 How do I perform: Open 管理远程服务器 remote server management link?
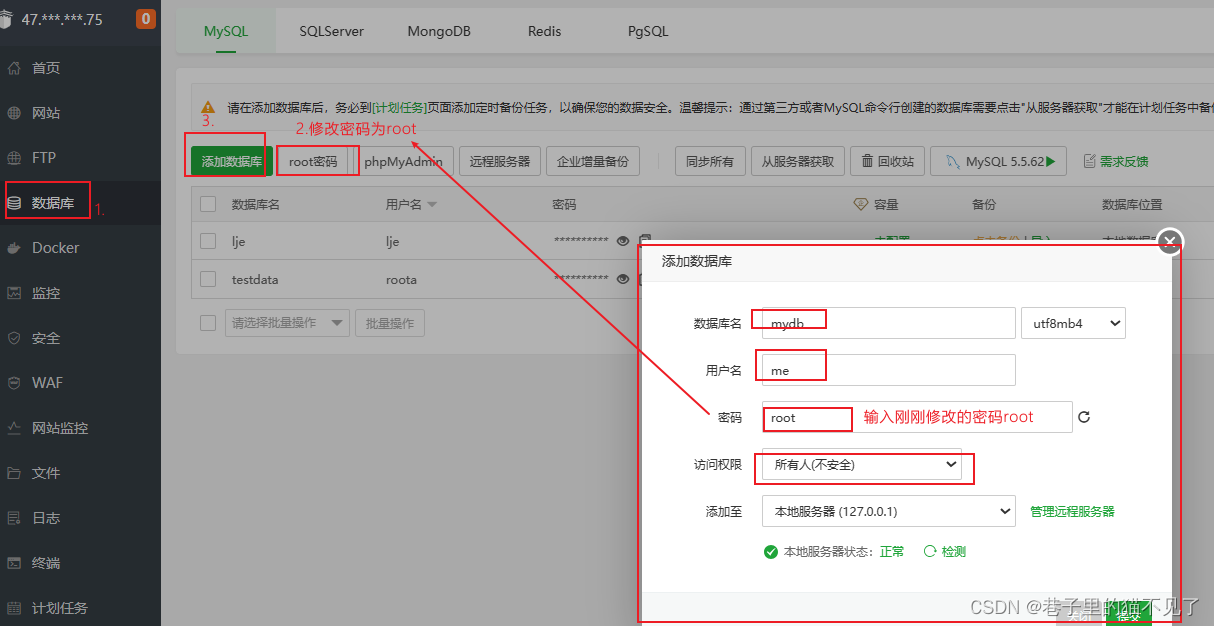point(1071,511)
